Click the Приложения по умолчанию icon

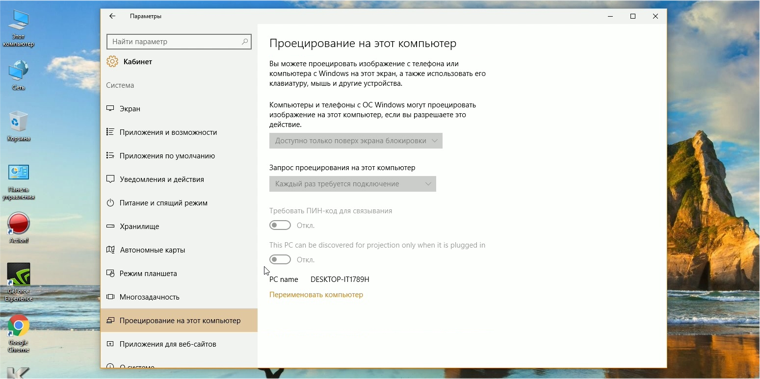pyautogui.click(x=110, y=156)
